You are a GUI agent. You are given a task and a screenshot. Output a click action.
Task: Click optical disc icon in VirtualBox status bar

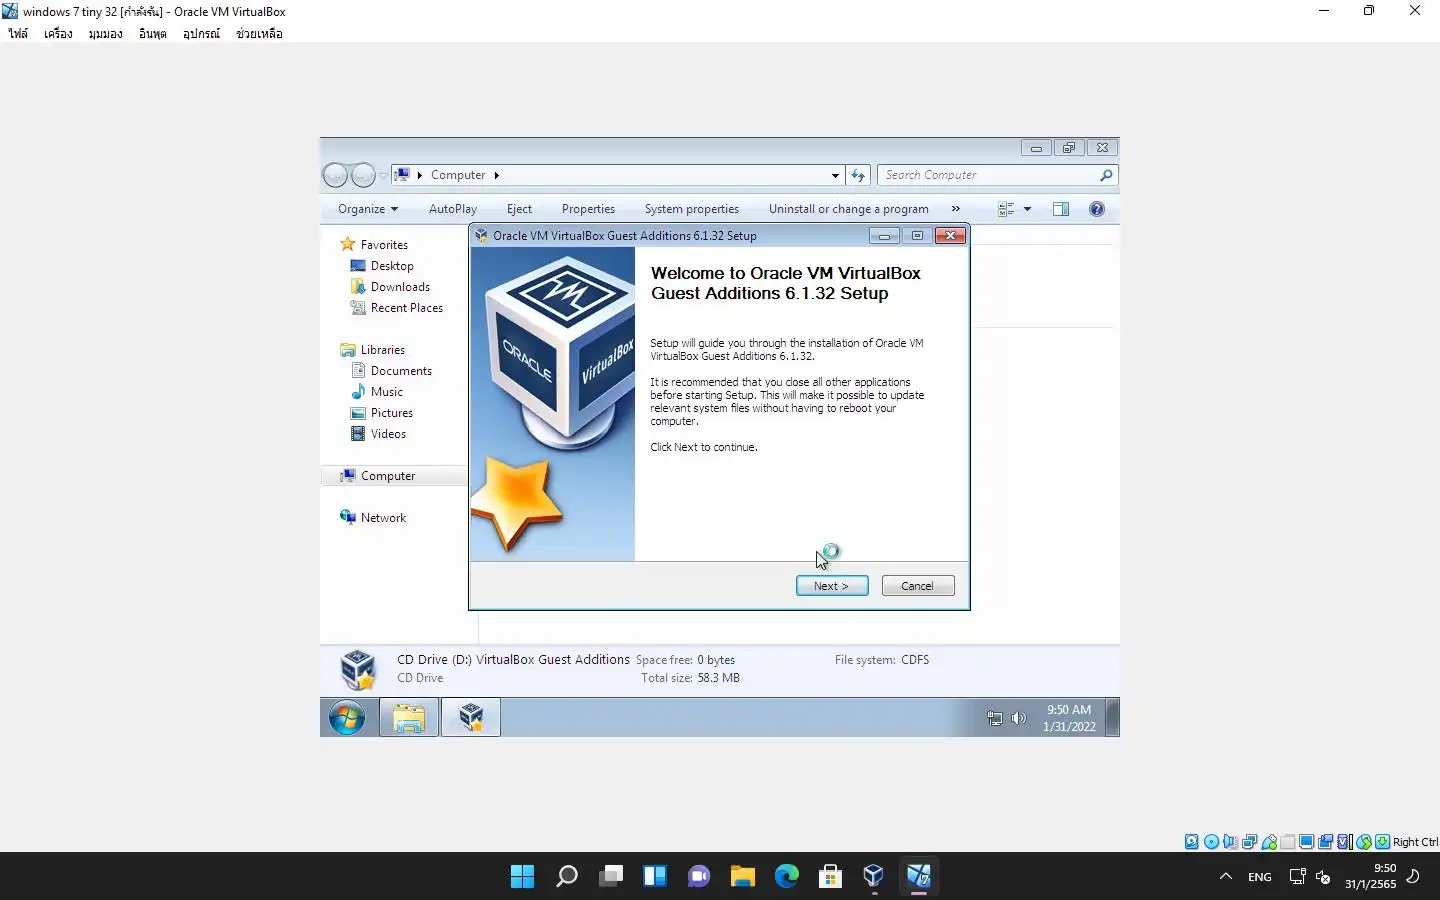point(1211,842)
